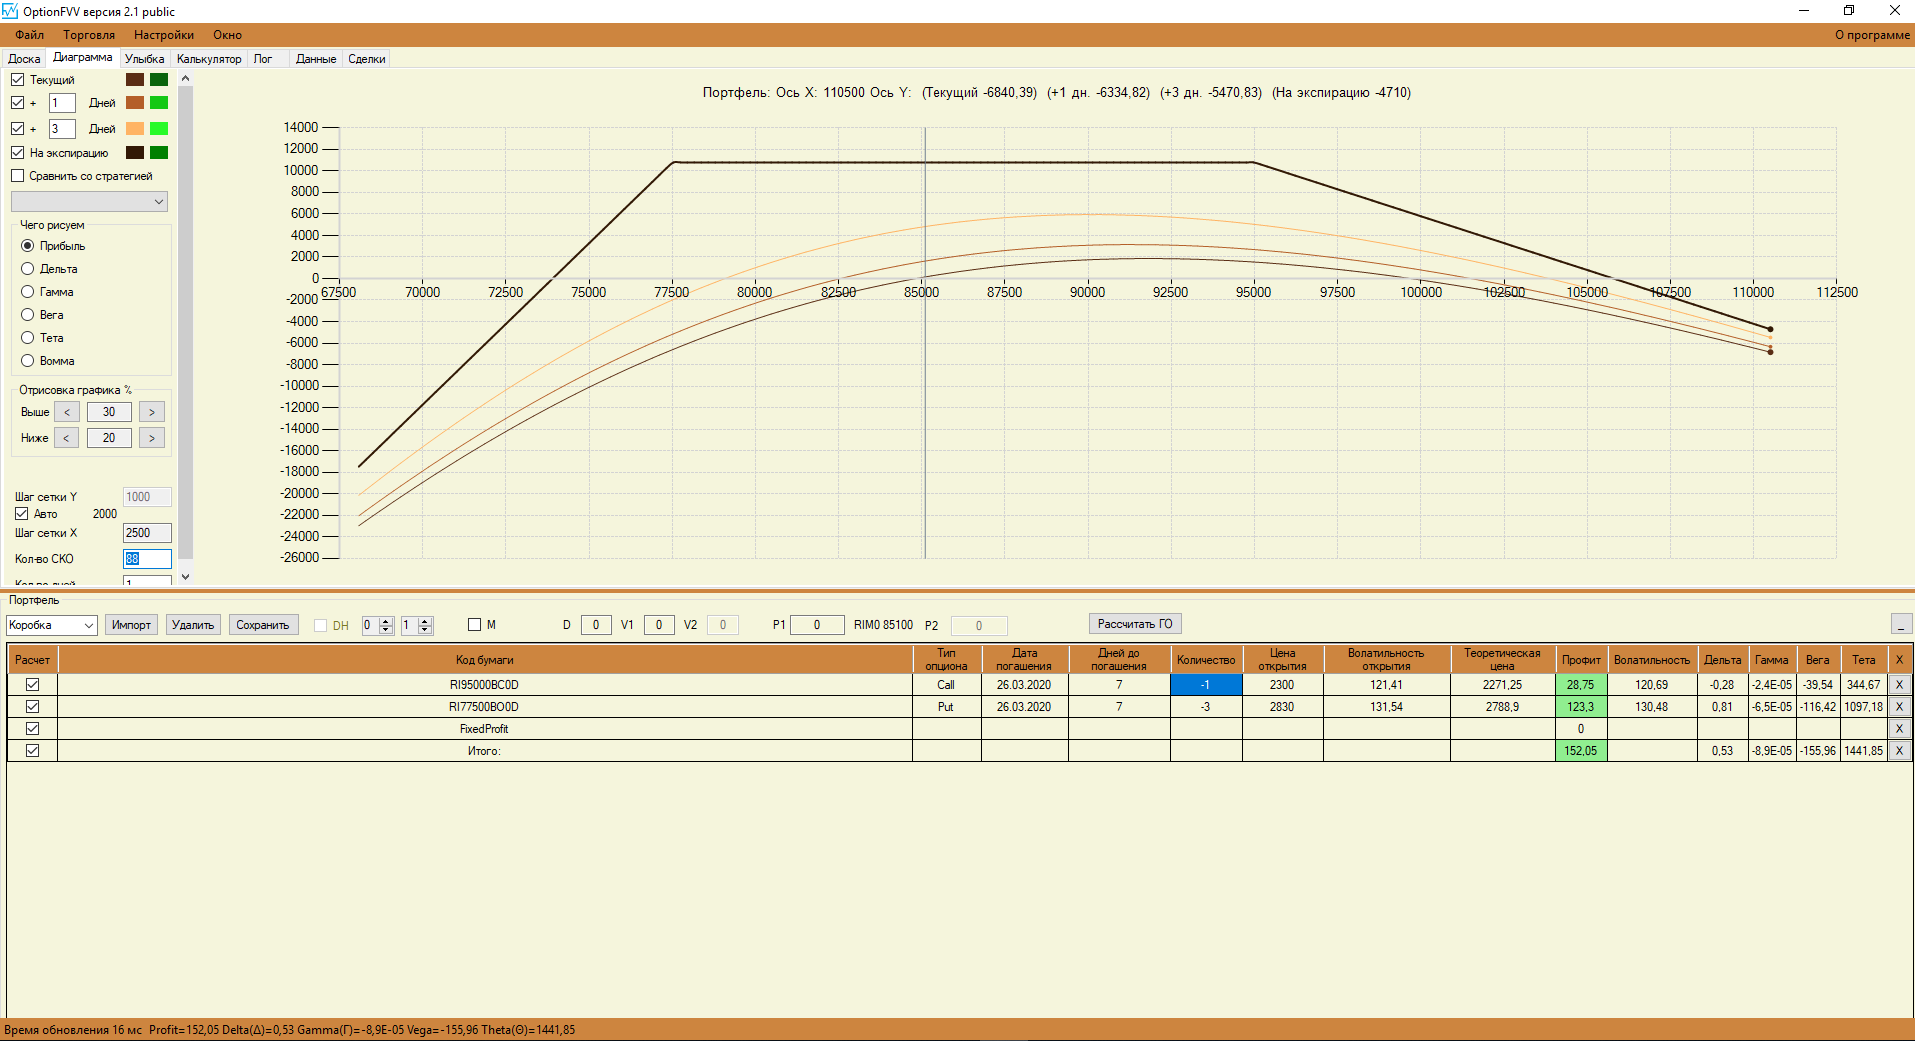Open the Окно menu
Screen dimensions: 1915x1041
click(227, 35)
